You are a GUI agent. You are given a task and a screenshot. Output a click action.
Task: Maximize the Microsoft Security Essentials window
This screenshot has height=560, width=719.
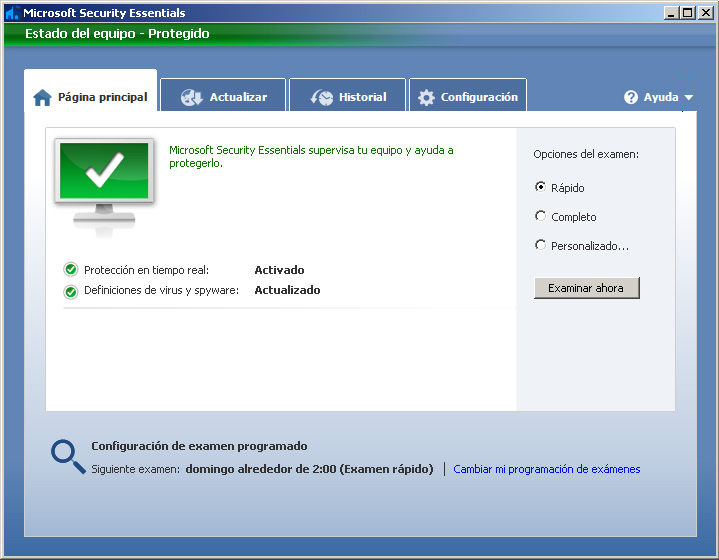687,13
